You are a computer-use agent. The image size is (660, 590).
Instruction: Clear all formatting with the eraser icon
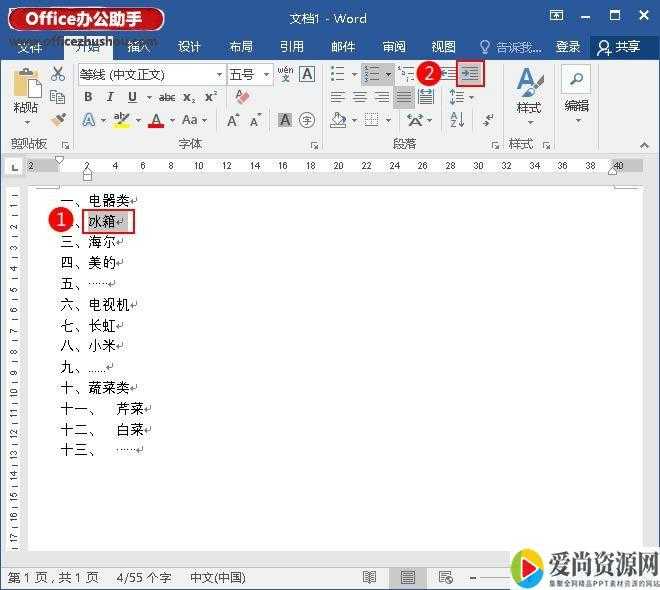[240, 97]
